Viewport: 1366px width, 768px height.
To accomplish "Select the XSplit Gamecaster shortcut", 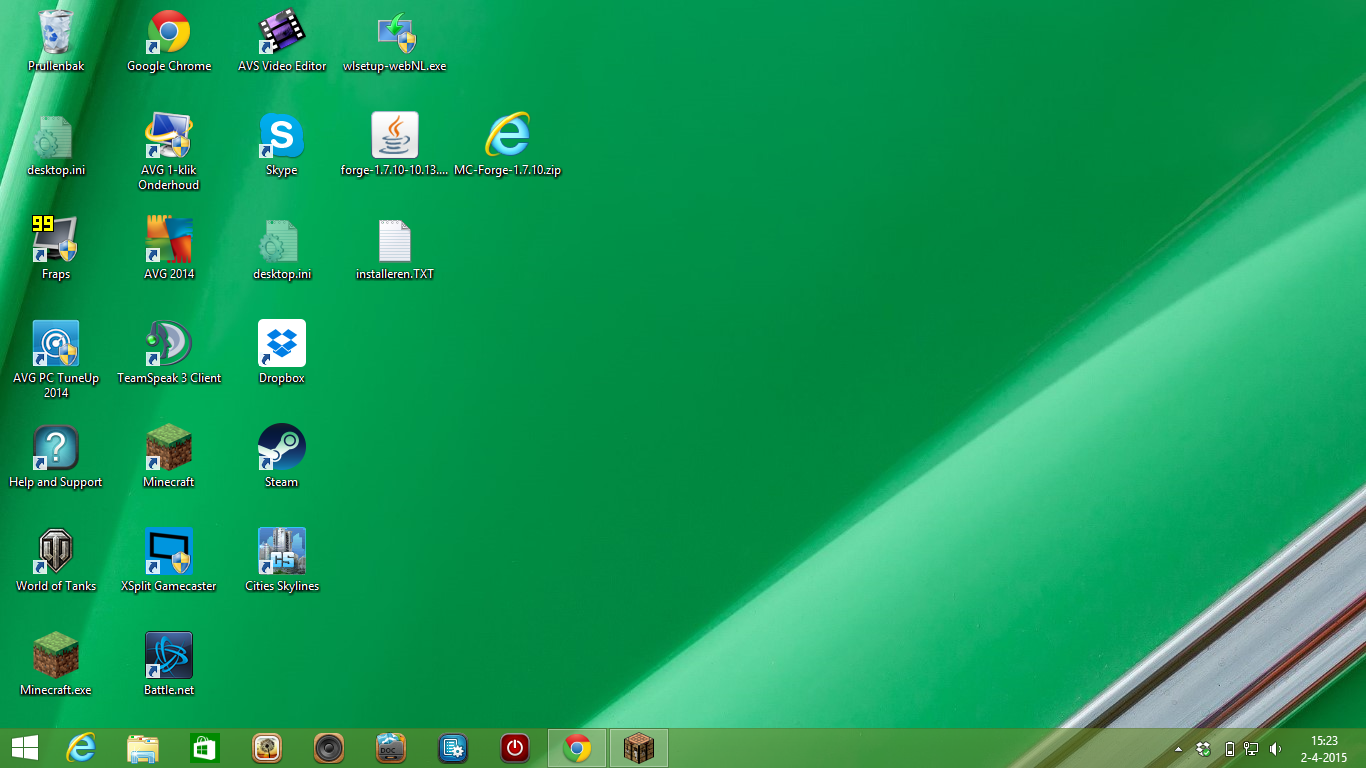I will (169, 561).
